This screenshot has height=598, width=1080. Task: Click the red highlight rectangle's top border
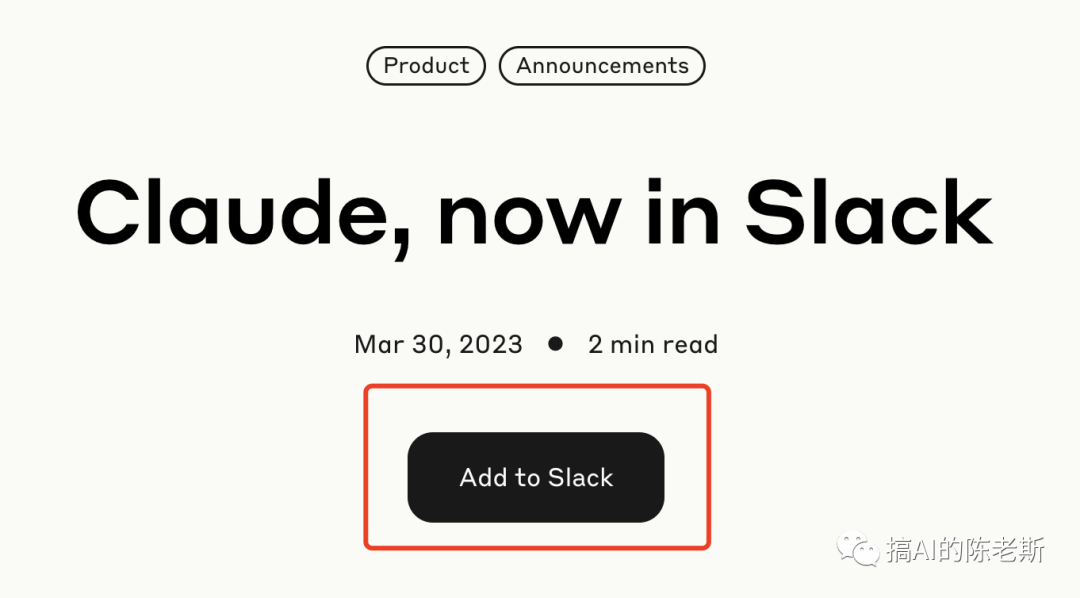pyautogui.click(x=537, y=386)
